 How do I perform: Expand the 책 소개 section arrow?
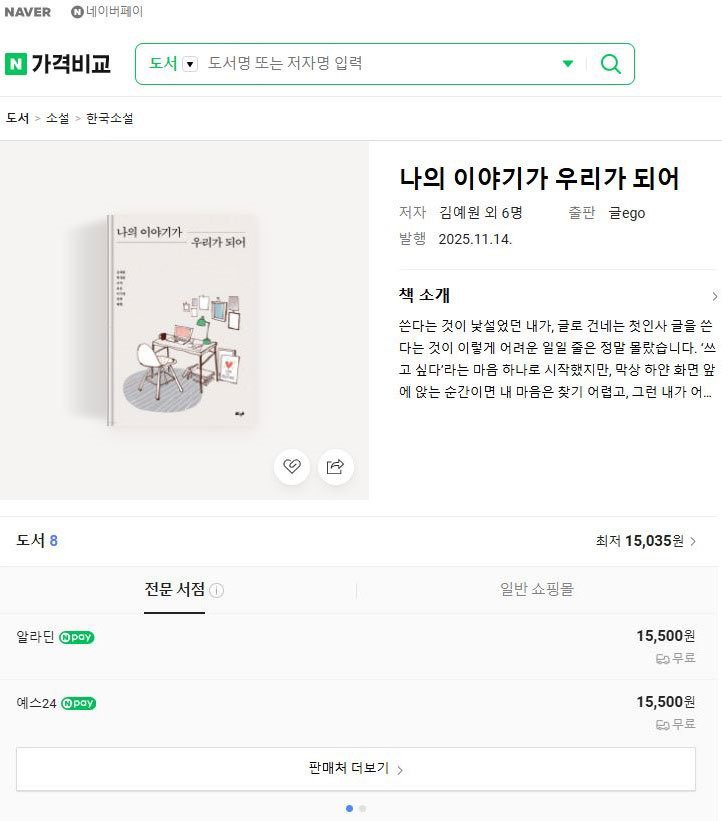714,296
